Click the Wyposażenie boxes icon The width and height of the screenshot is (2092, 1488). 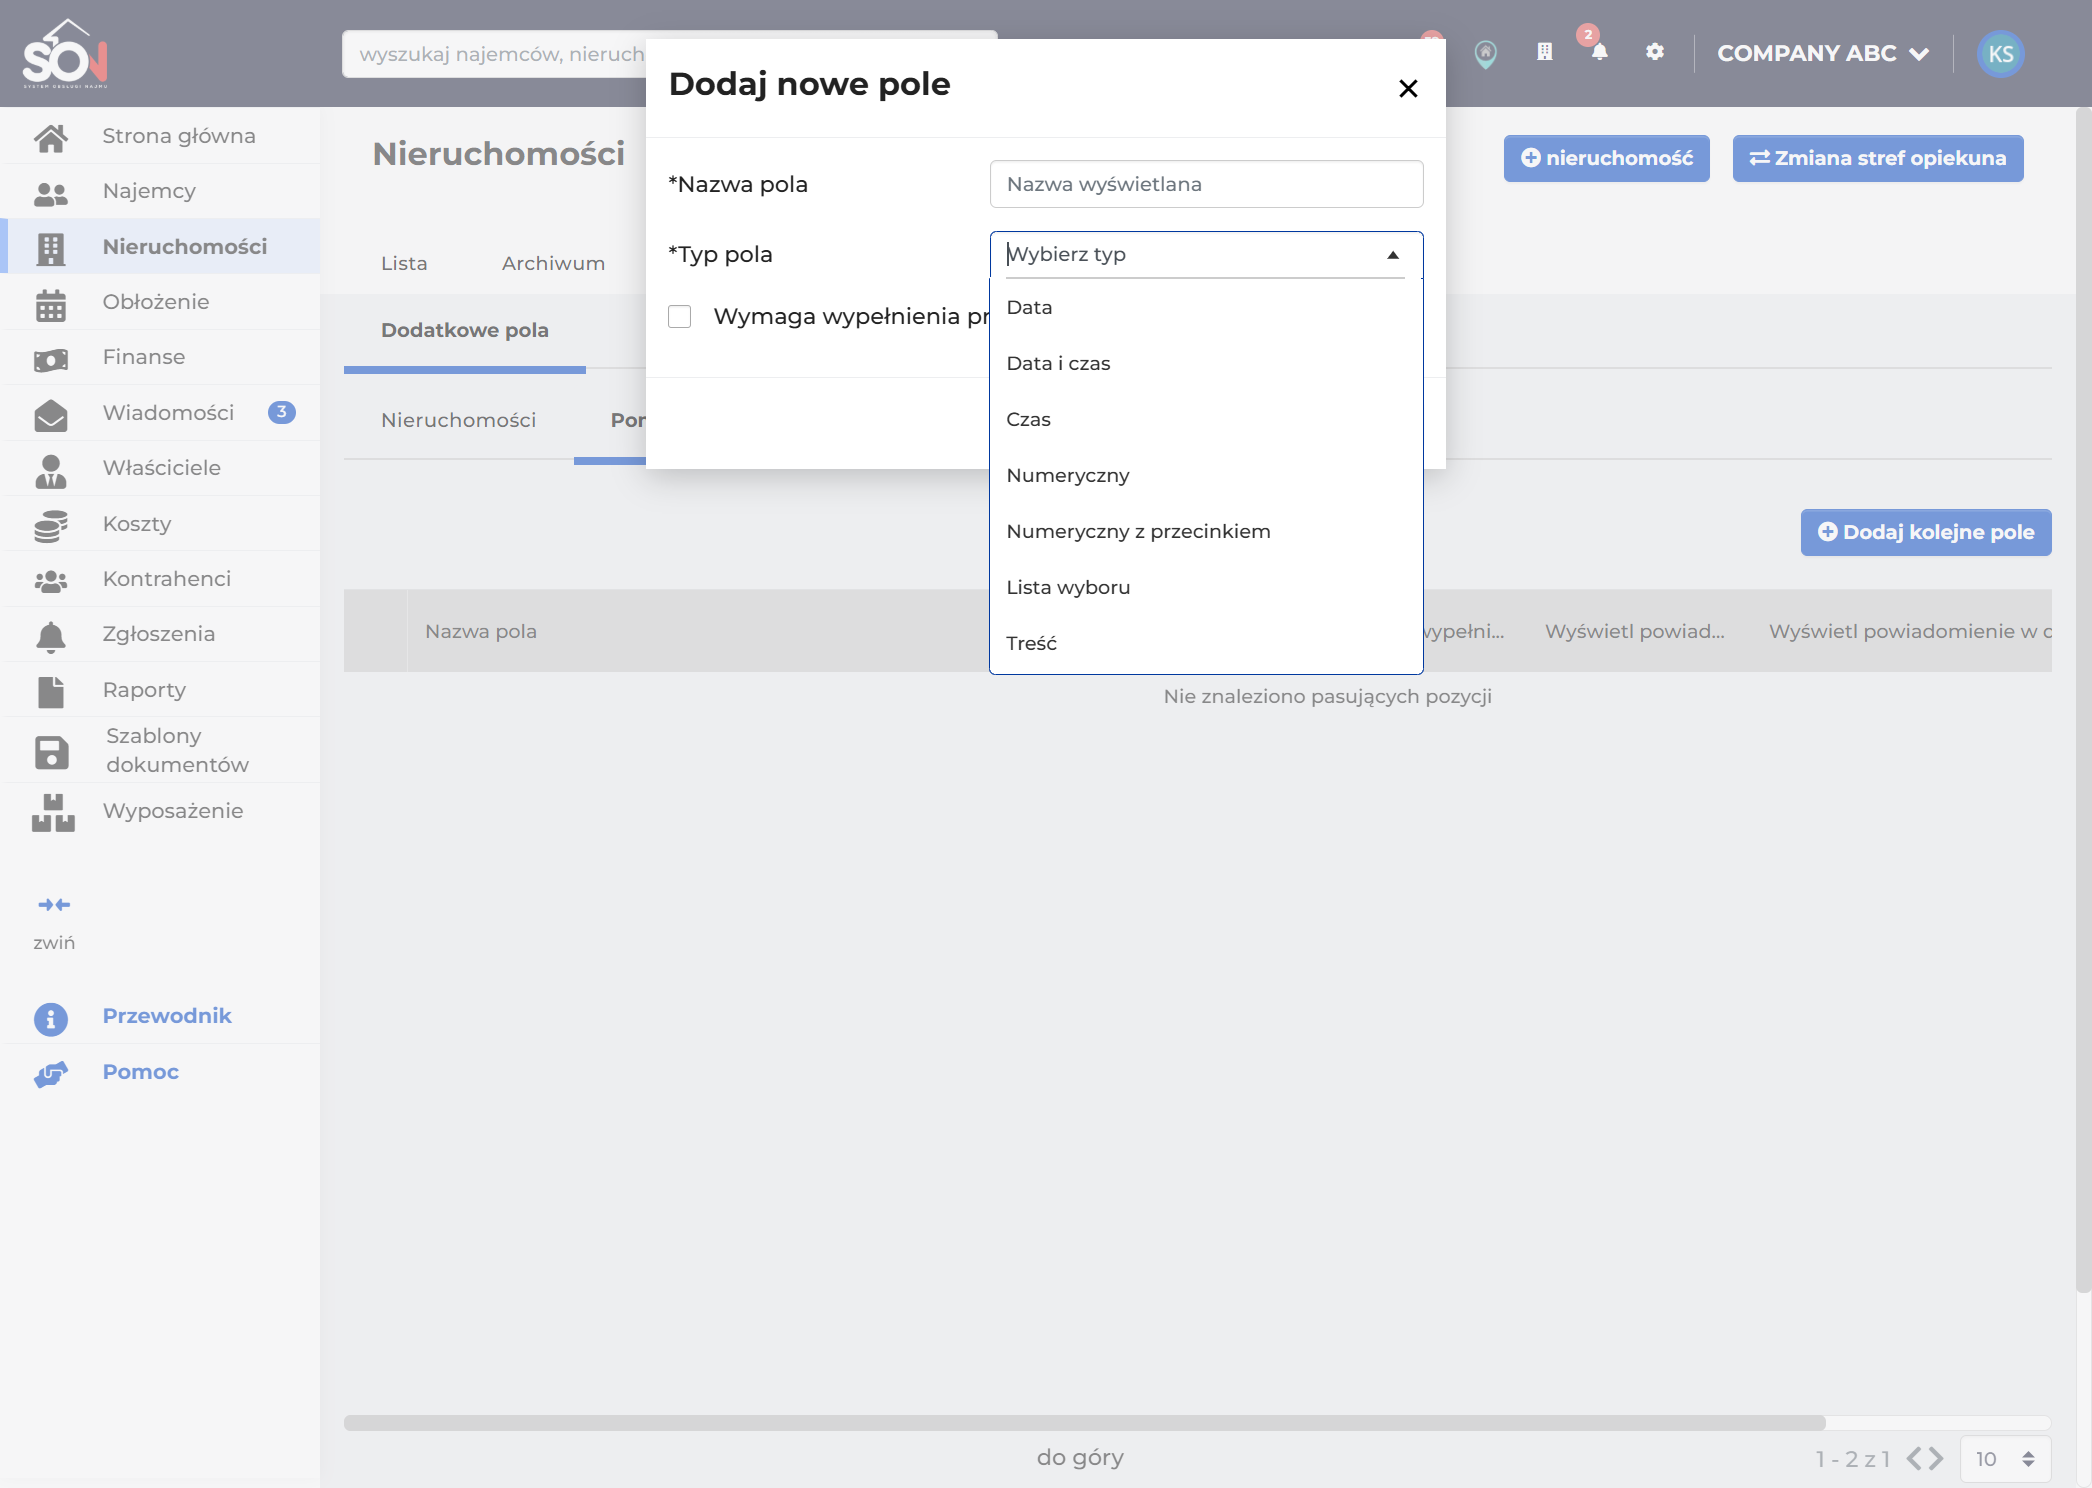point(53,812)
